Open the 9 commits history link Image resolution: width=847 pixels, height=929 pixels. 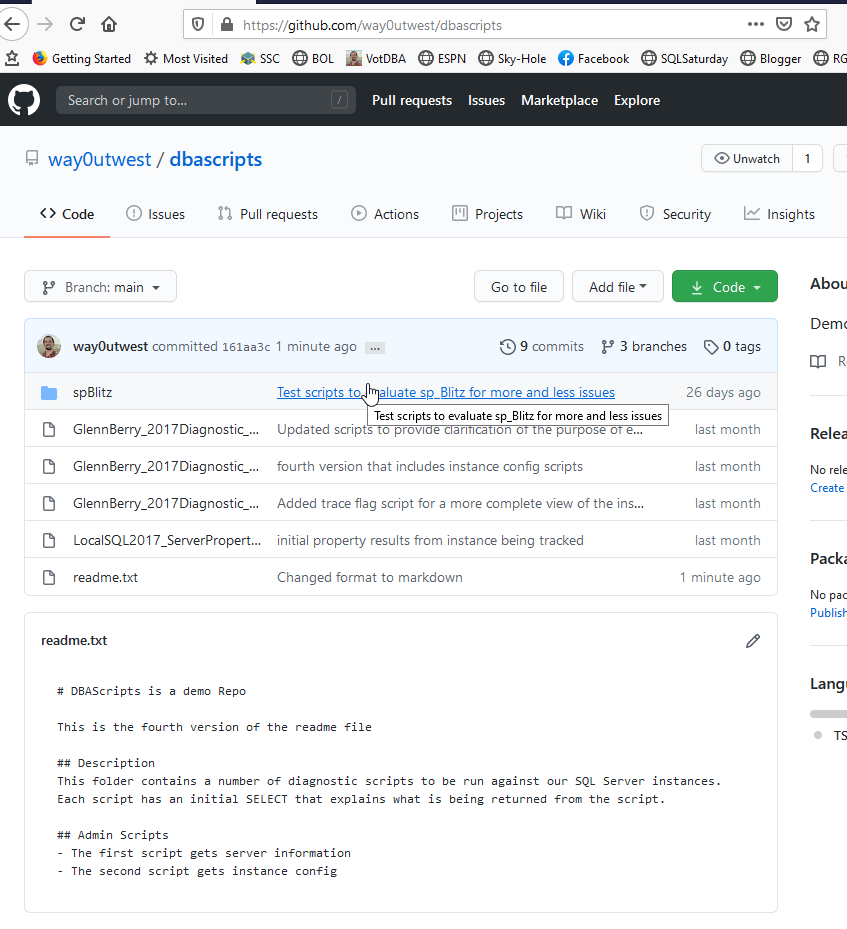pyautogui.click(x=542, y=347)
